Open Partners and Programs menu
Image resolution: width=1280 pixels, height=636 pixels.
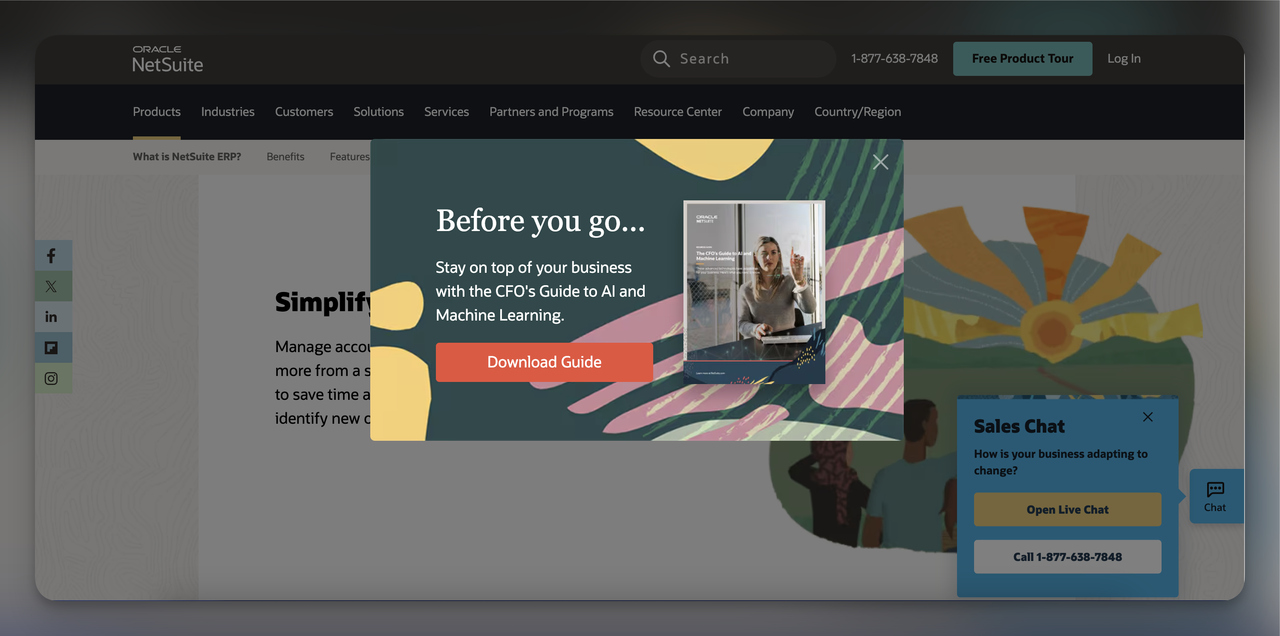(x=551, y=112)
